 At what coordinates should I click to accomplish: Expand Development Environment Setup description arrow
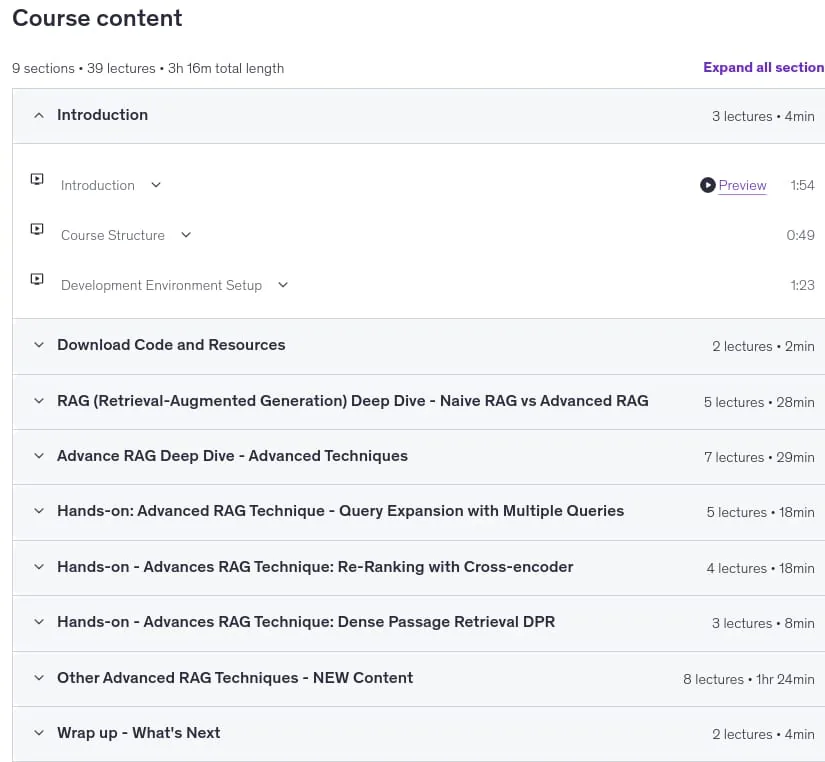pos(283,285)
